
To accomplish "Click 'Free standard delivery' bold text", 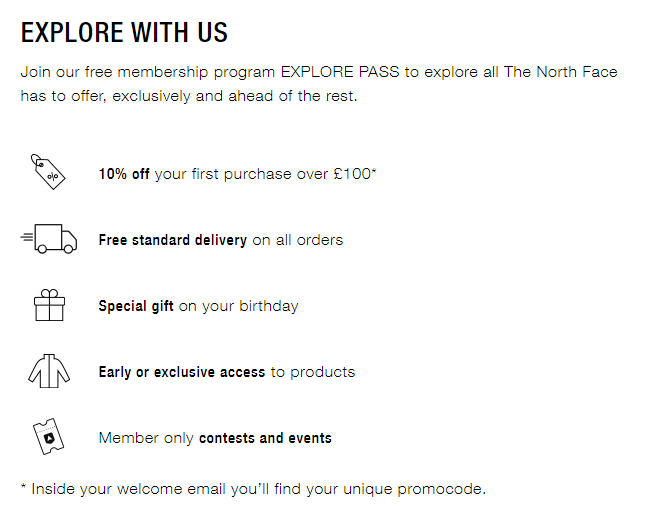I will 173,240.
